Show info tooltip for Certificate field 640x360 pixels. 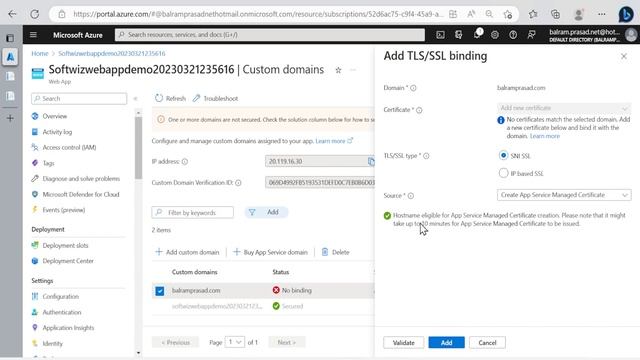(419, 110)
